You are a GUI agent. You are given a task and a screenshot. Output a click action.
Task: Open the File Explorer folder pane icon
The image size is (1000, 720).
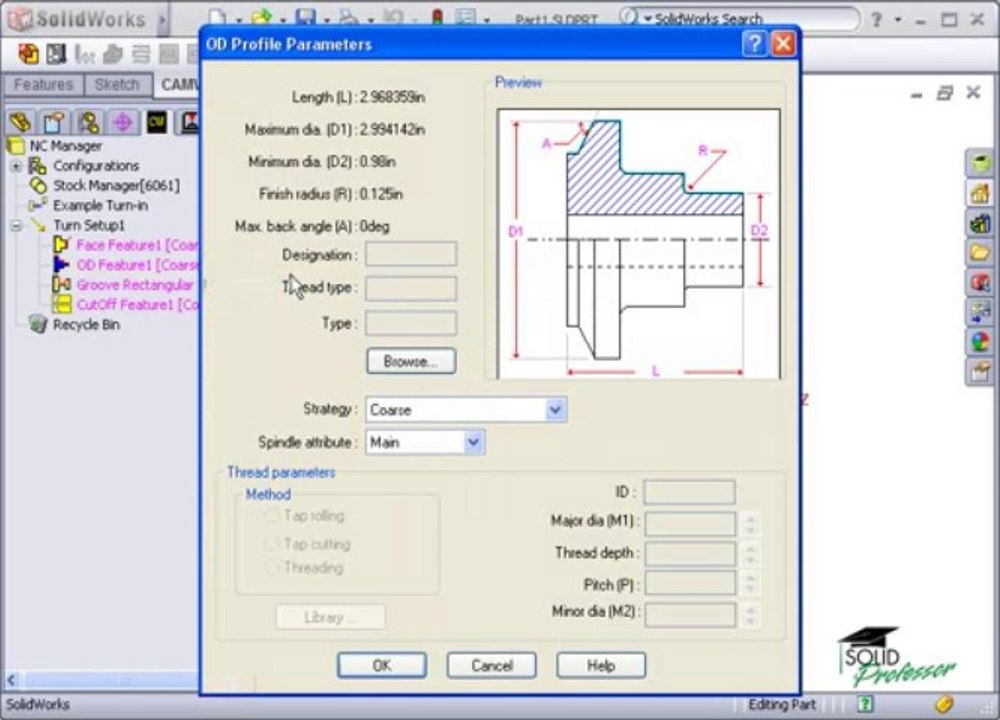coord(980,253)
